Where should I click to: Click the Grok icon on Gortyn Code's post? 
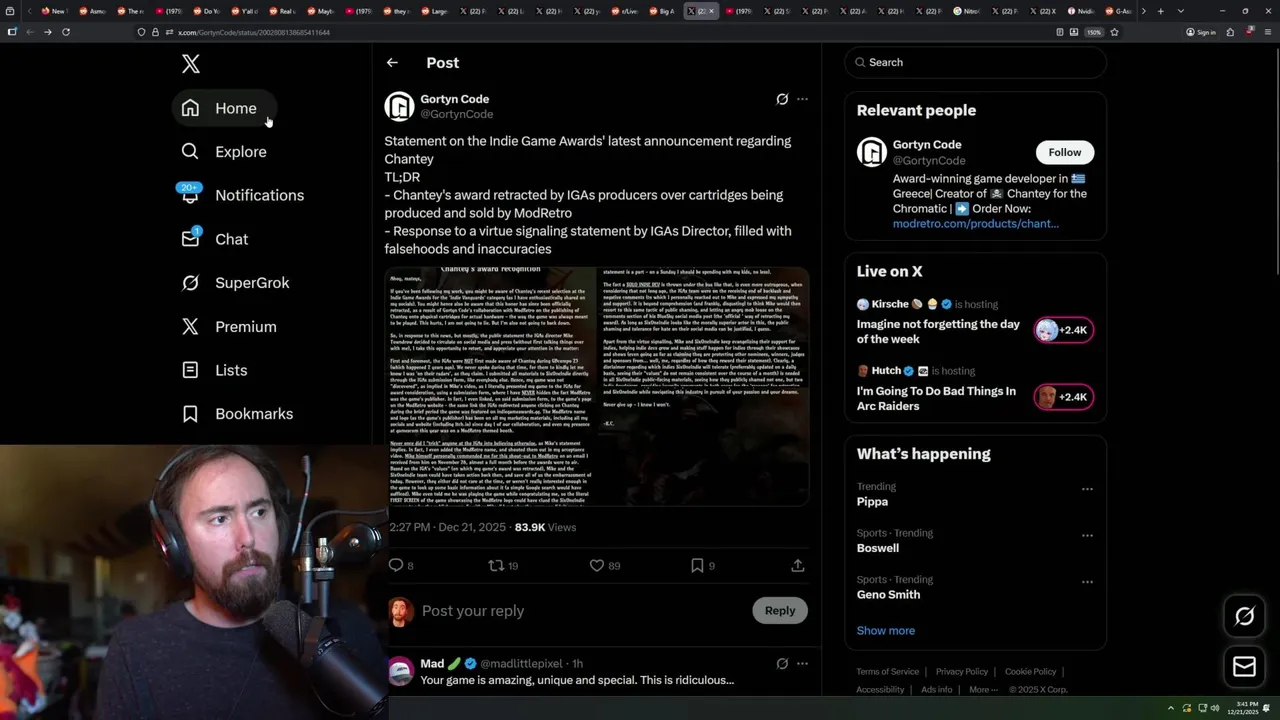(x=782, y=99)
